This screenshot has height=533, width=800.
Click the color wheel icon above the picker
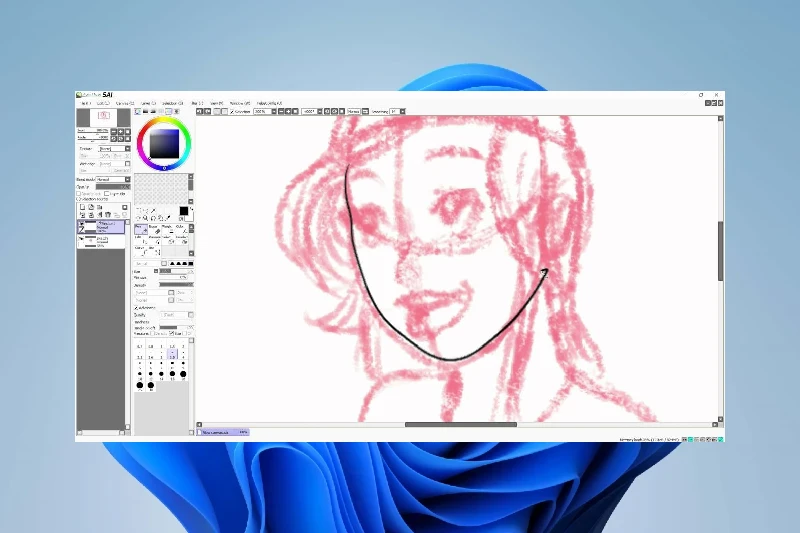pyautogui.click(x=138, y=111)
